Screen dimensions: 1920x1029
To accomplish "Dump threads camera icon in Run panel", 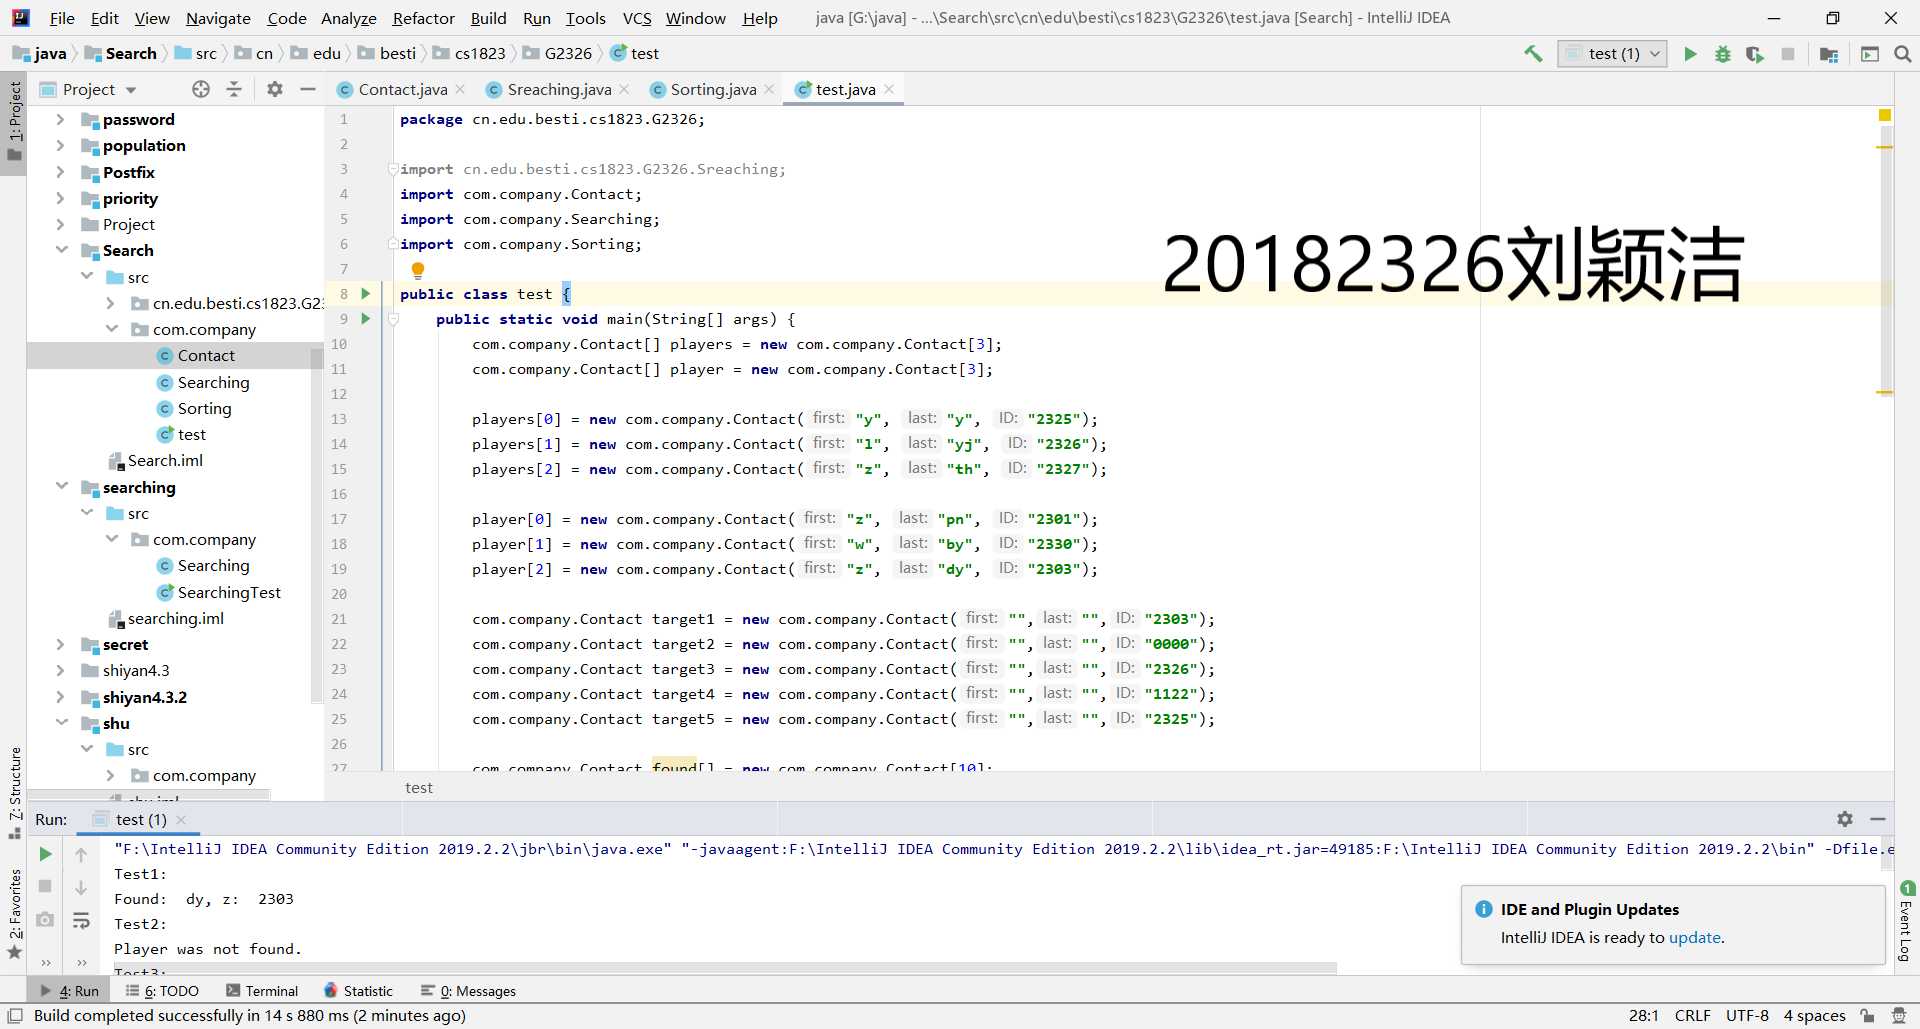I will point(45,919).
